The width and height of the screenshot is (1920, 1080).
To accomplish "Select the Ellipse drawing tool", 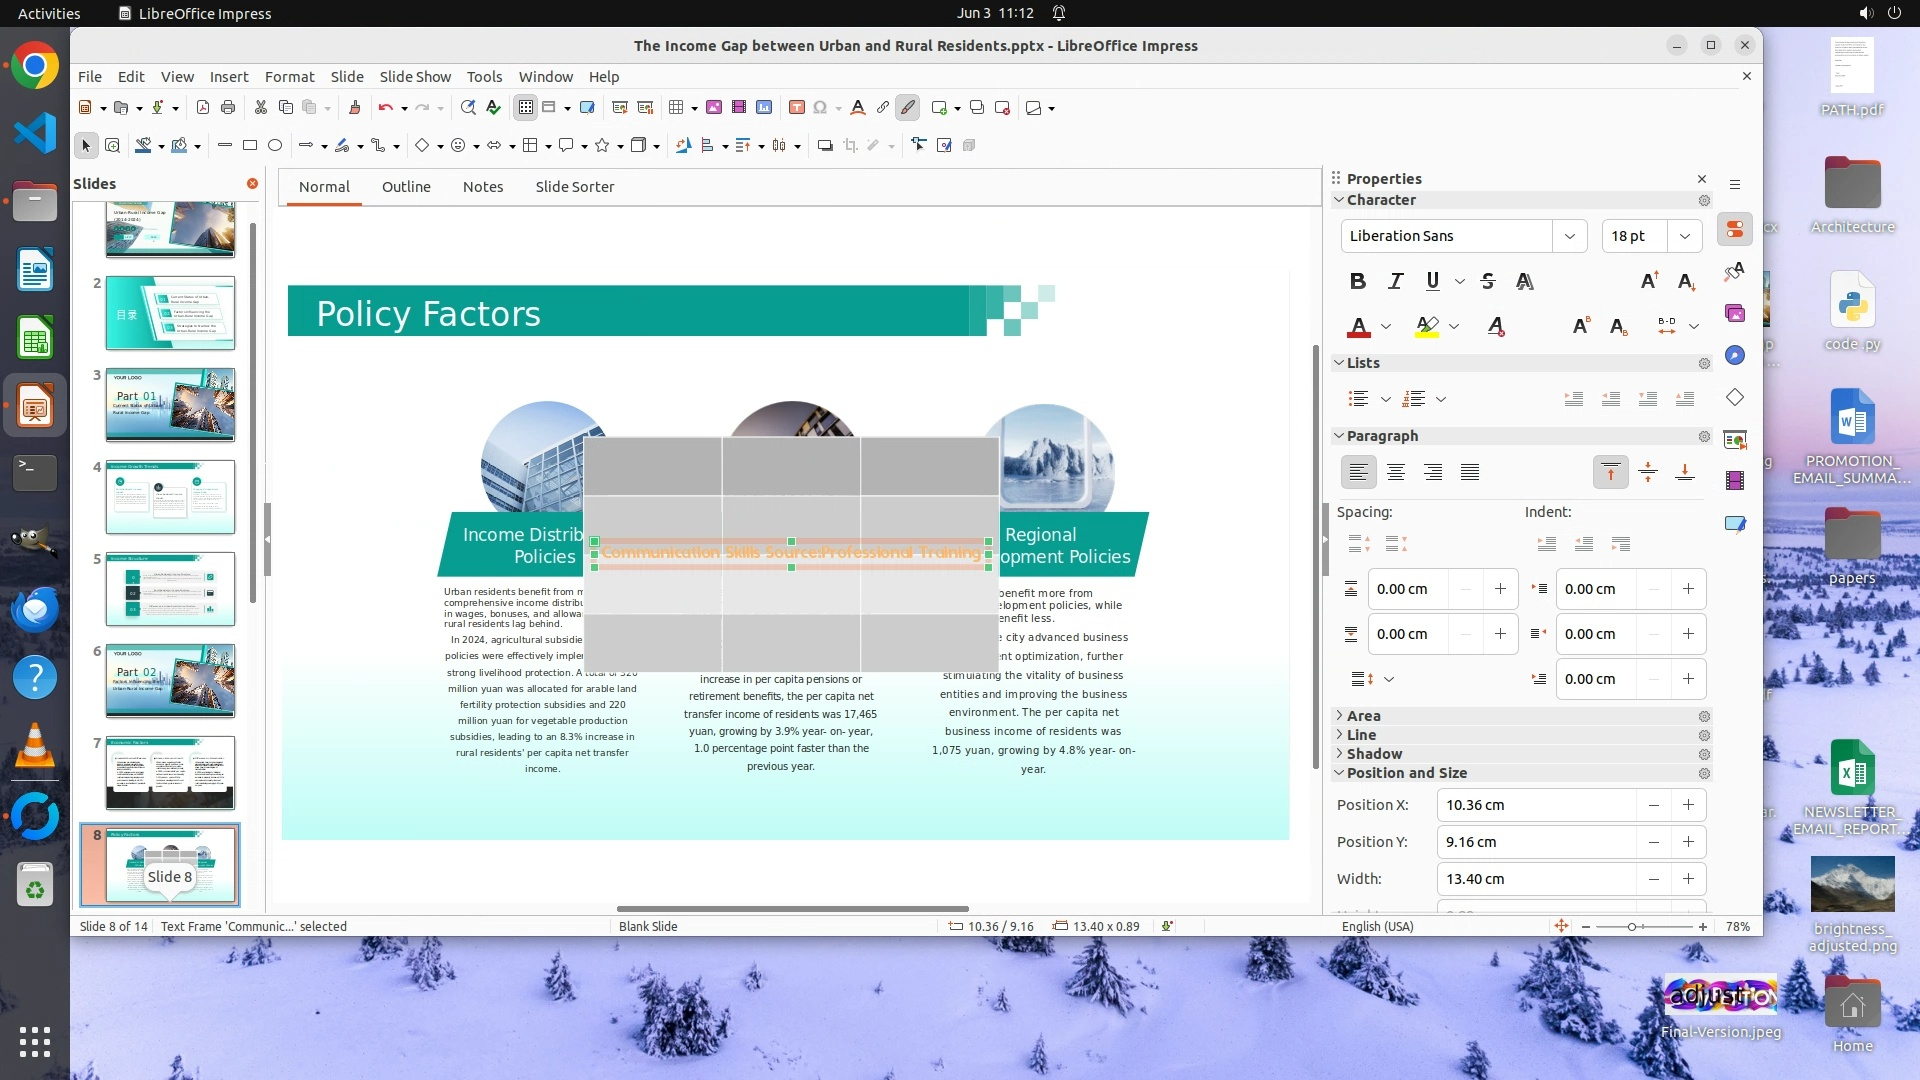I will click(275, 146).
